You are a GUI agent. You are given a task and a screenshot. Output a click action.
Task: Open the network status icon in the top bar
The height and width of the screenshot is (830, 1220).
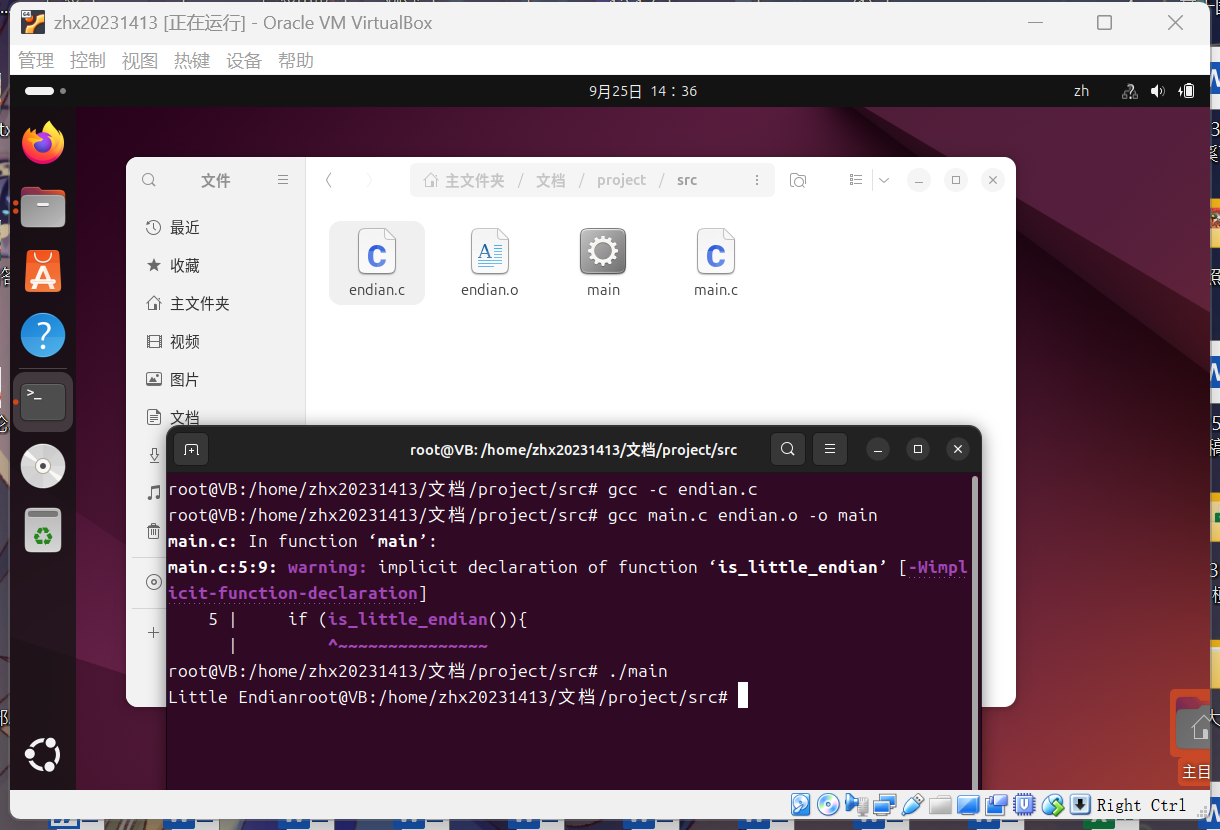pos(1130,91)
